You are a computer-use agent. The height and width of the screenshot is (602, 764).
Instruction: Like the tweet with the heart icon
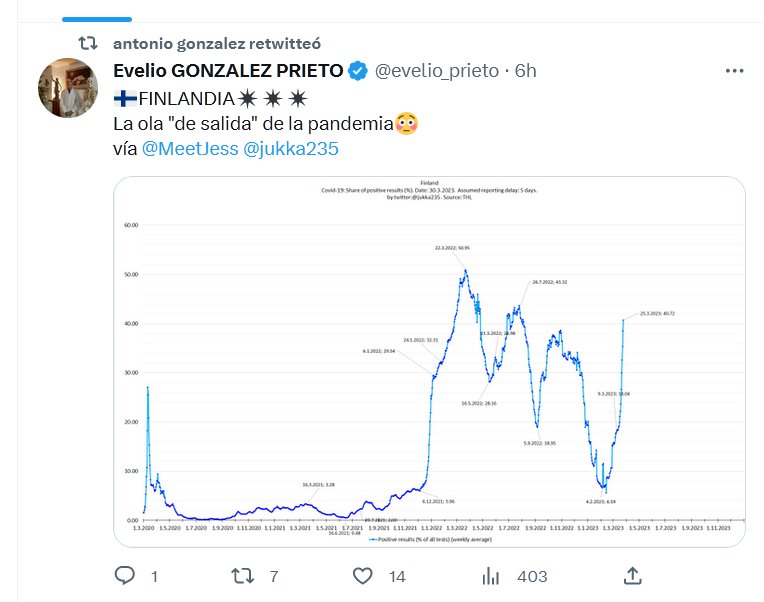coord(364,576)
